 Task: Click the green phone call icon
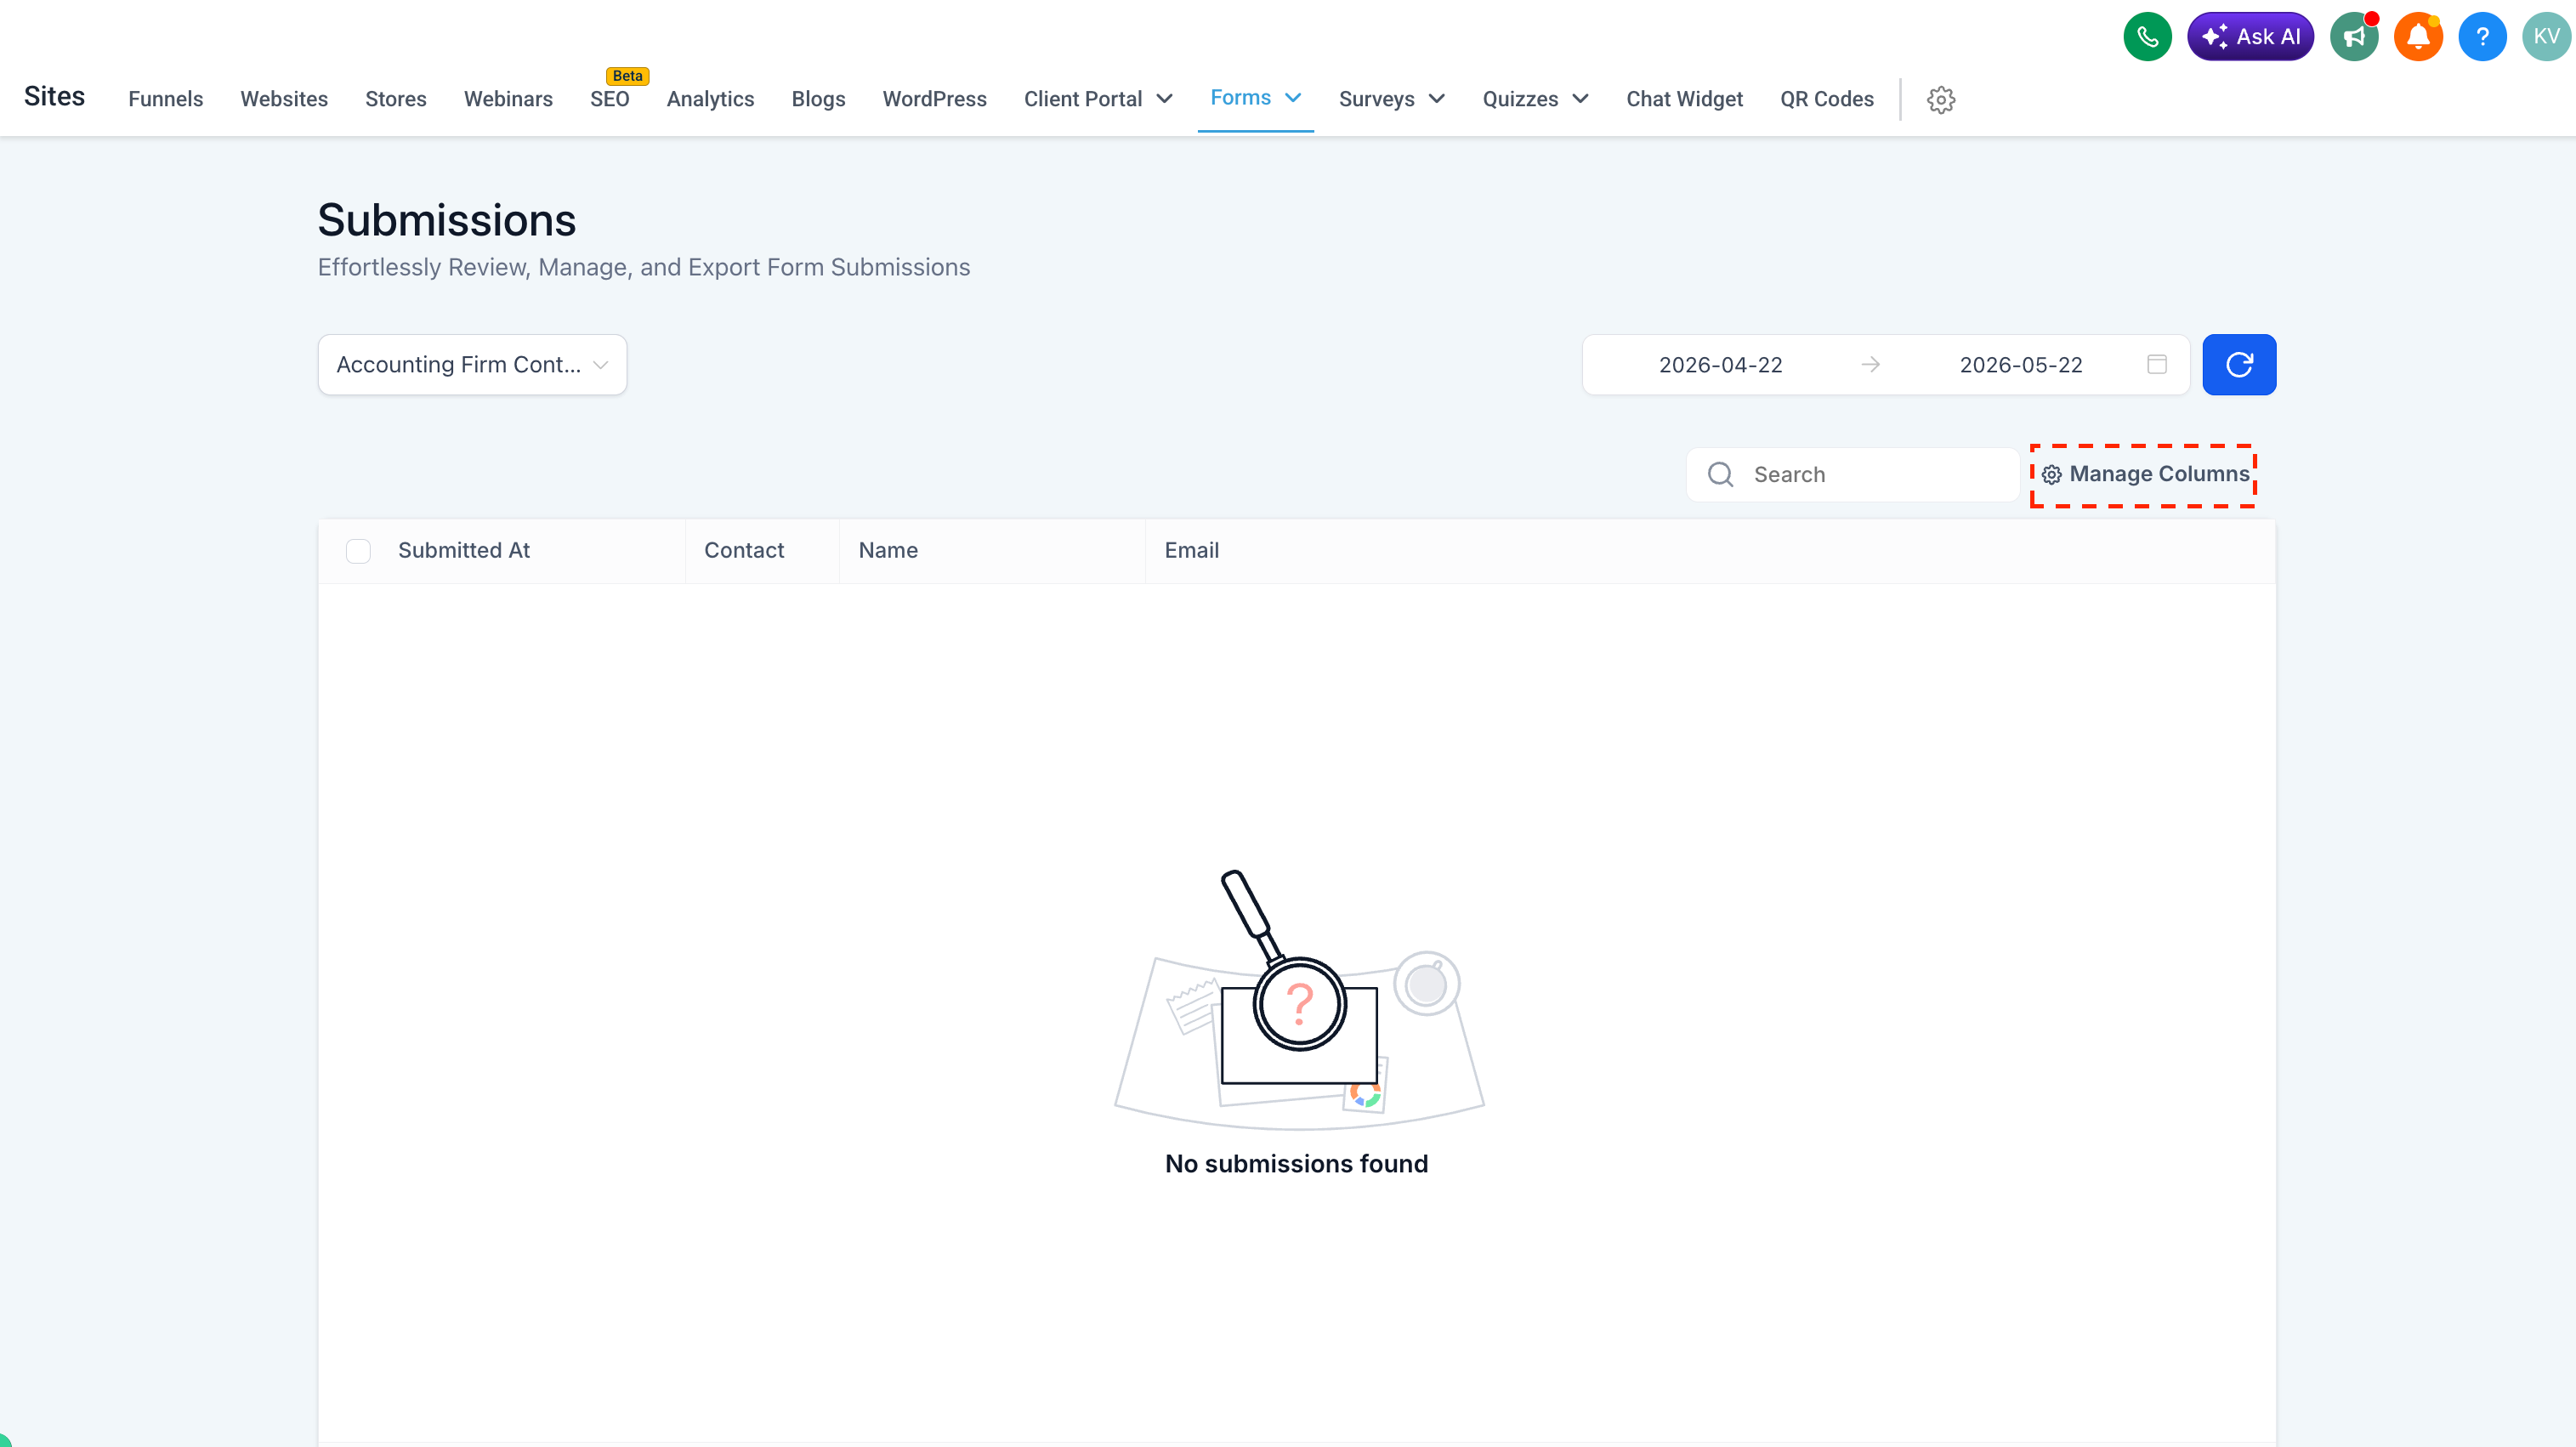click(2147, 37)
